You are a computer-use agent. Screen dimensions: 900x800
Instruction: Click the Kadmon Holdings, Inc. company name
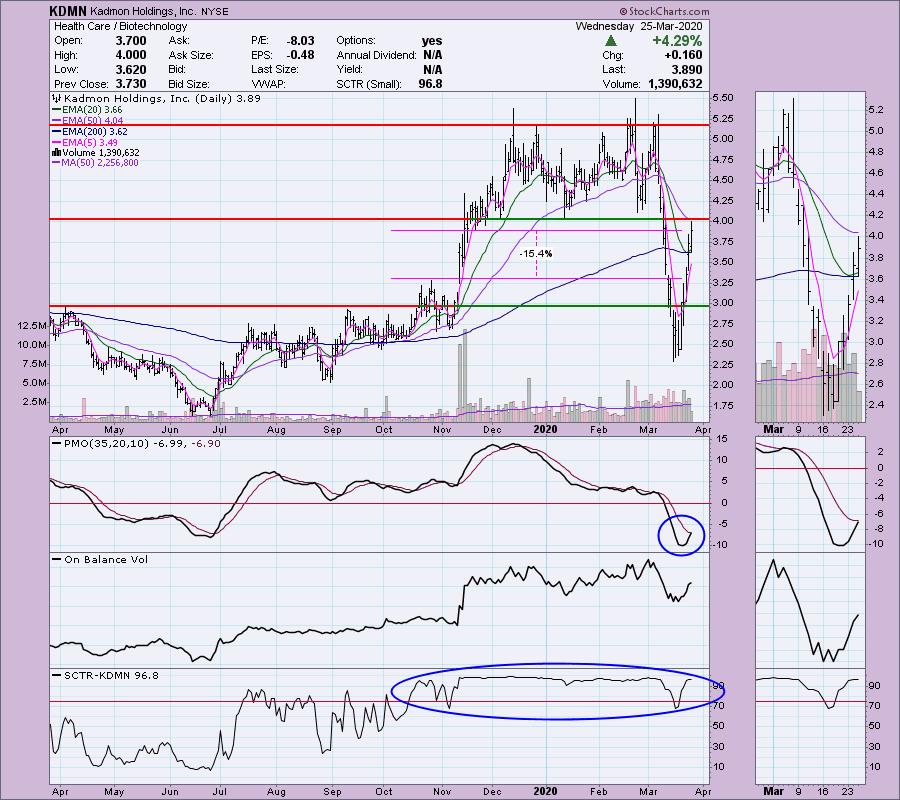click(143, 11)
